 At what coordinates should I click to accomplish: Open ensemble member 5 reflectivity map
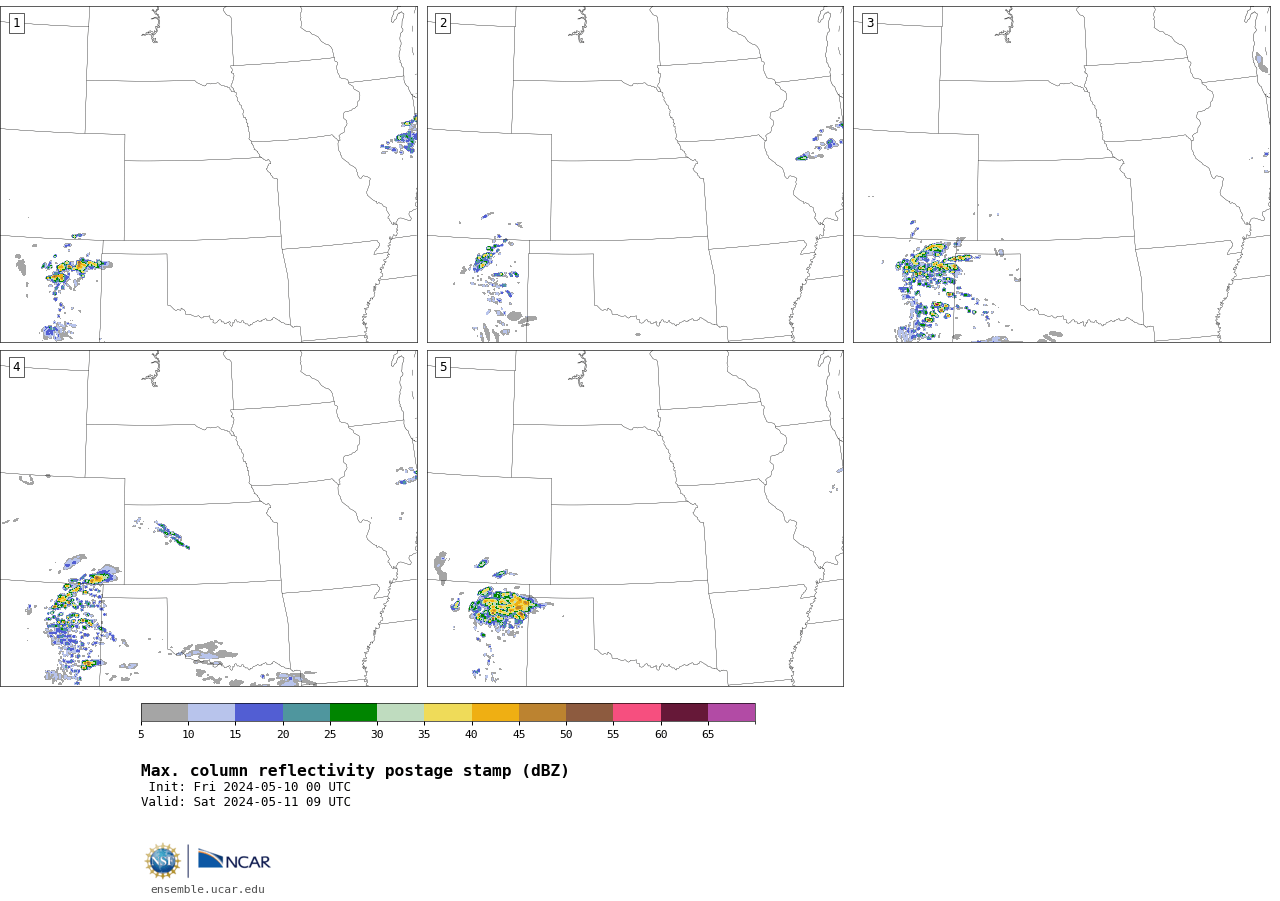click(635, 518)
